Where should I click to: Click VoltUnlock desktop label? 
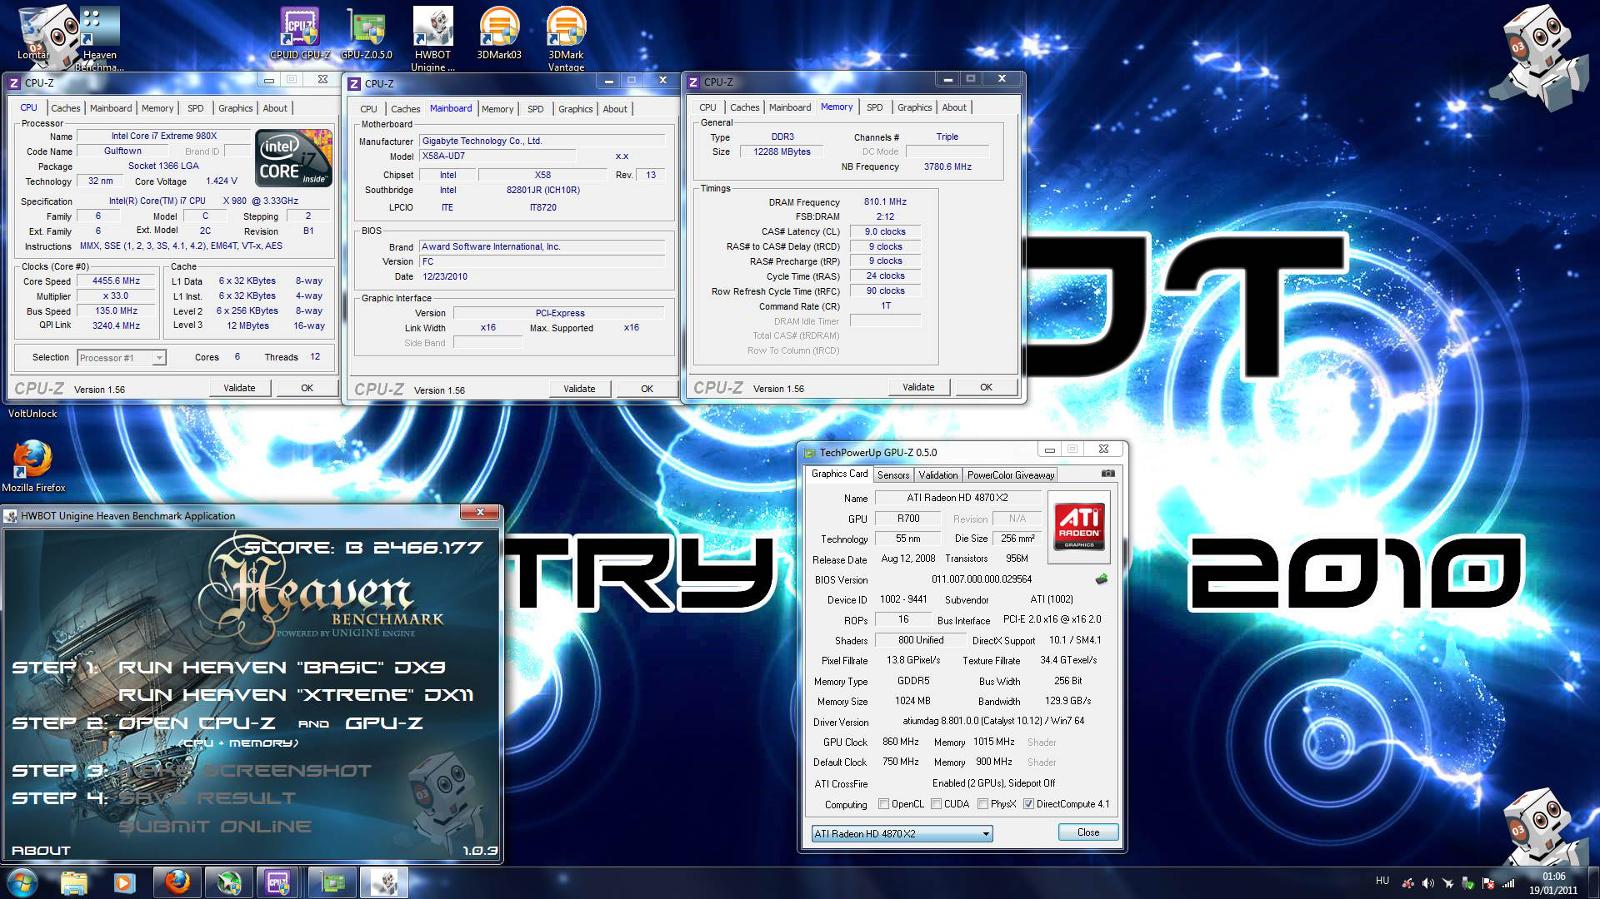pos(33,413)
